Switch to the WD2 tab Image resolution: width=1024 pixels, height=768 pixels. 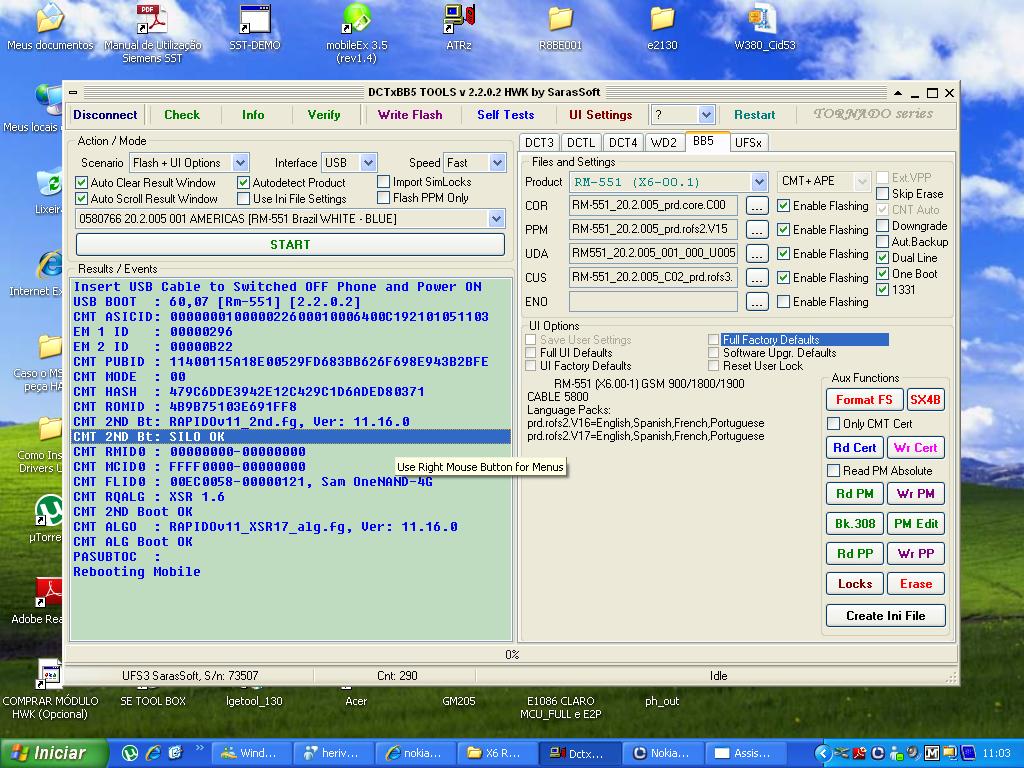(664, 142)
